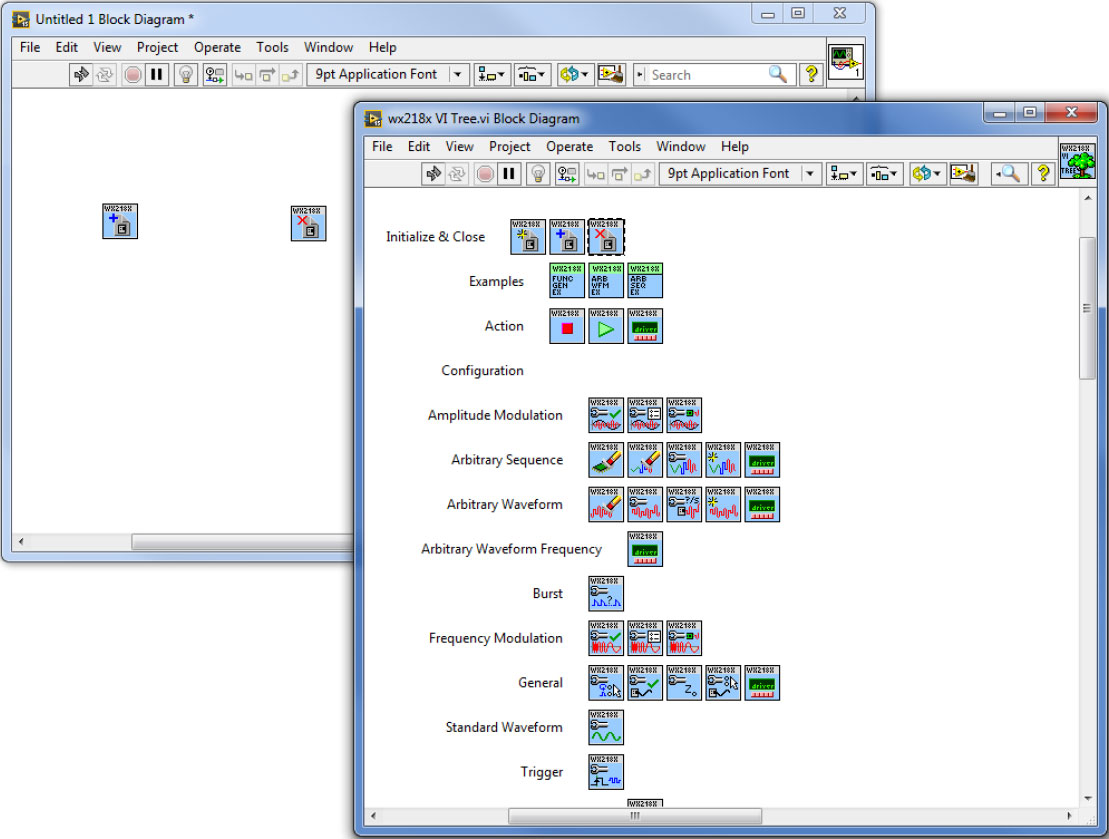Image resolution: width=1109 pixels, height=839 pixels.
Task: Select the Burst configuration VI icon
Action: pos(606,594)
